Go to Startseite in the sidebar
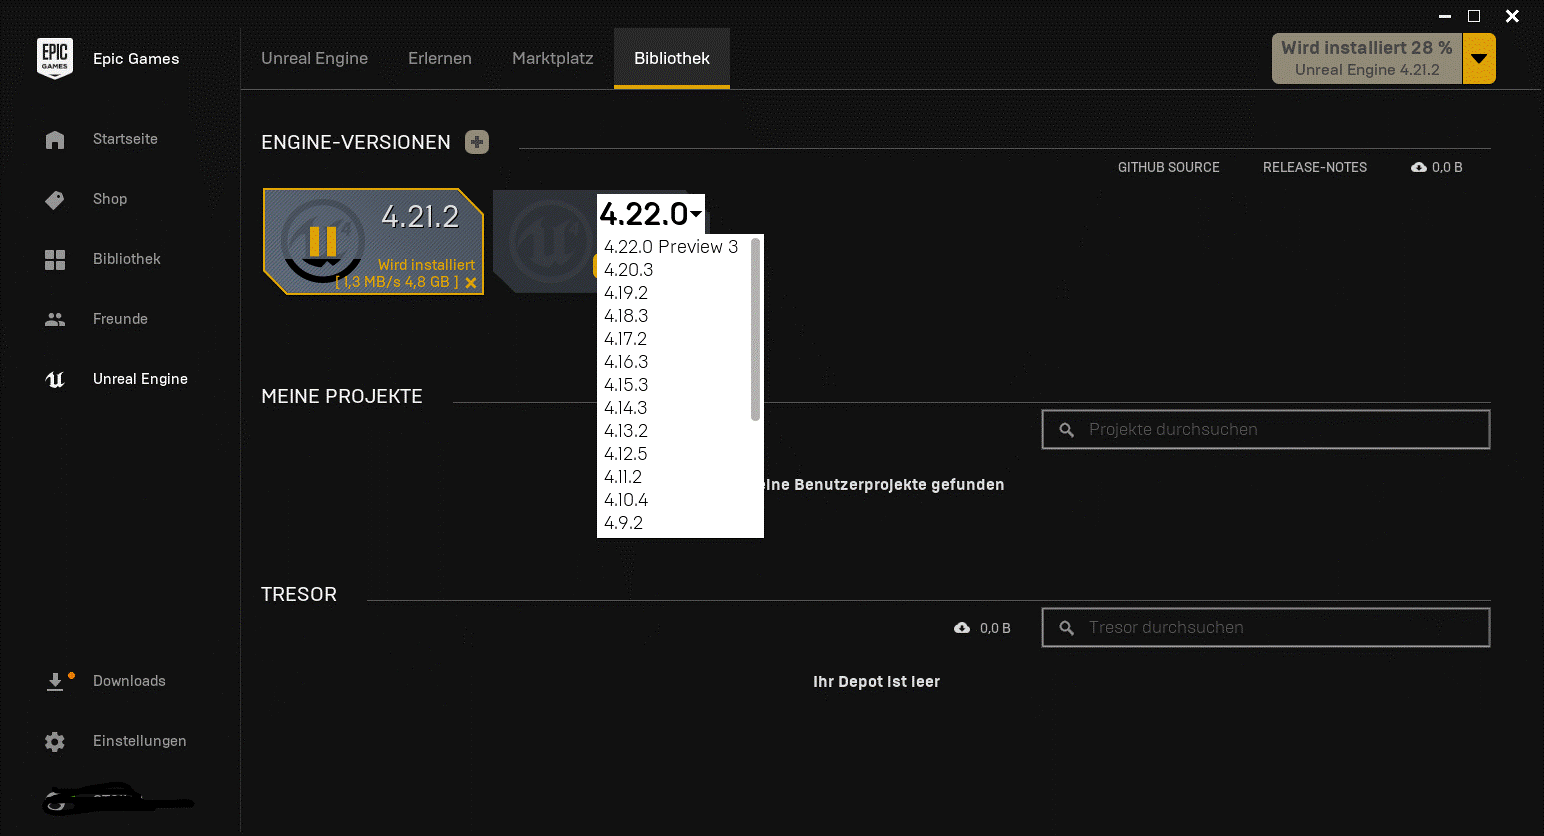This screenshot has width=1544, height=836. [125, 139]
